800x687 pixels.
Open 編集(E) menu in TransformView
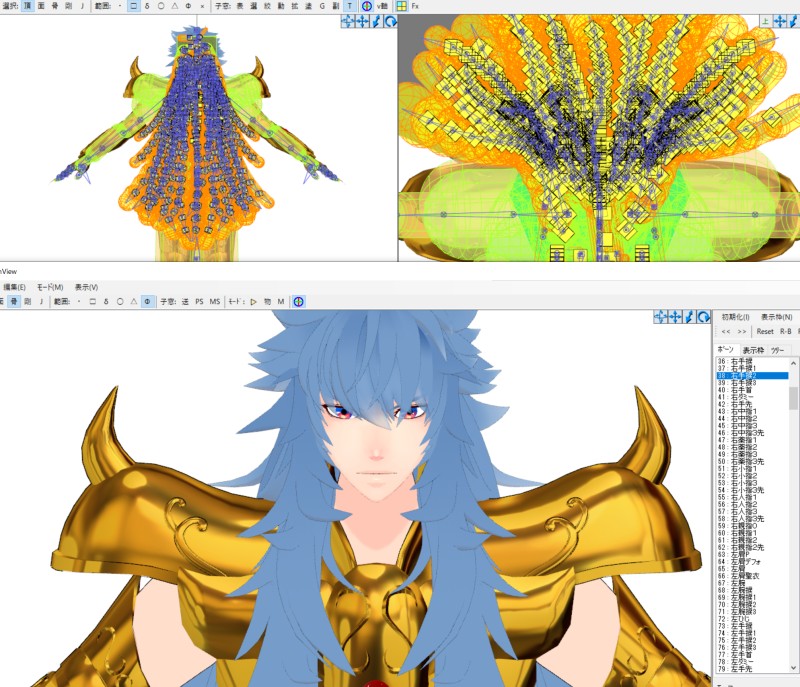pyautogui.click(x=14, y=287)
